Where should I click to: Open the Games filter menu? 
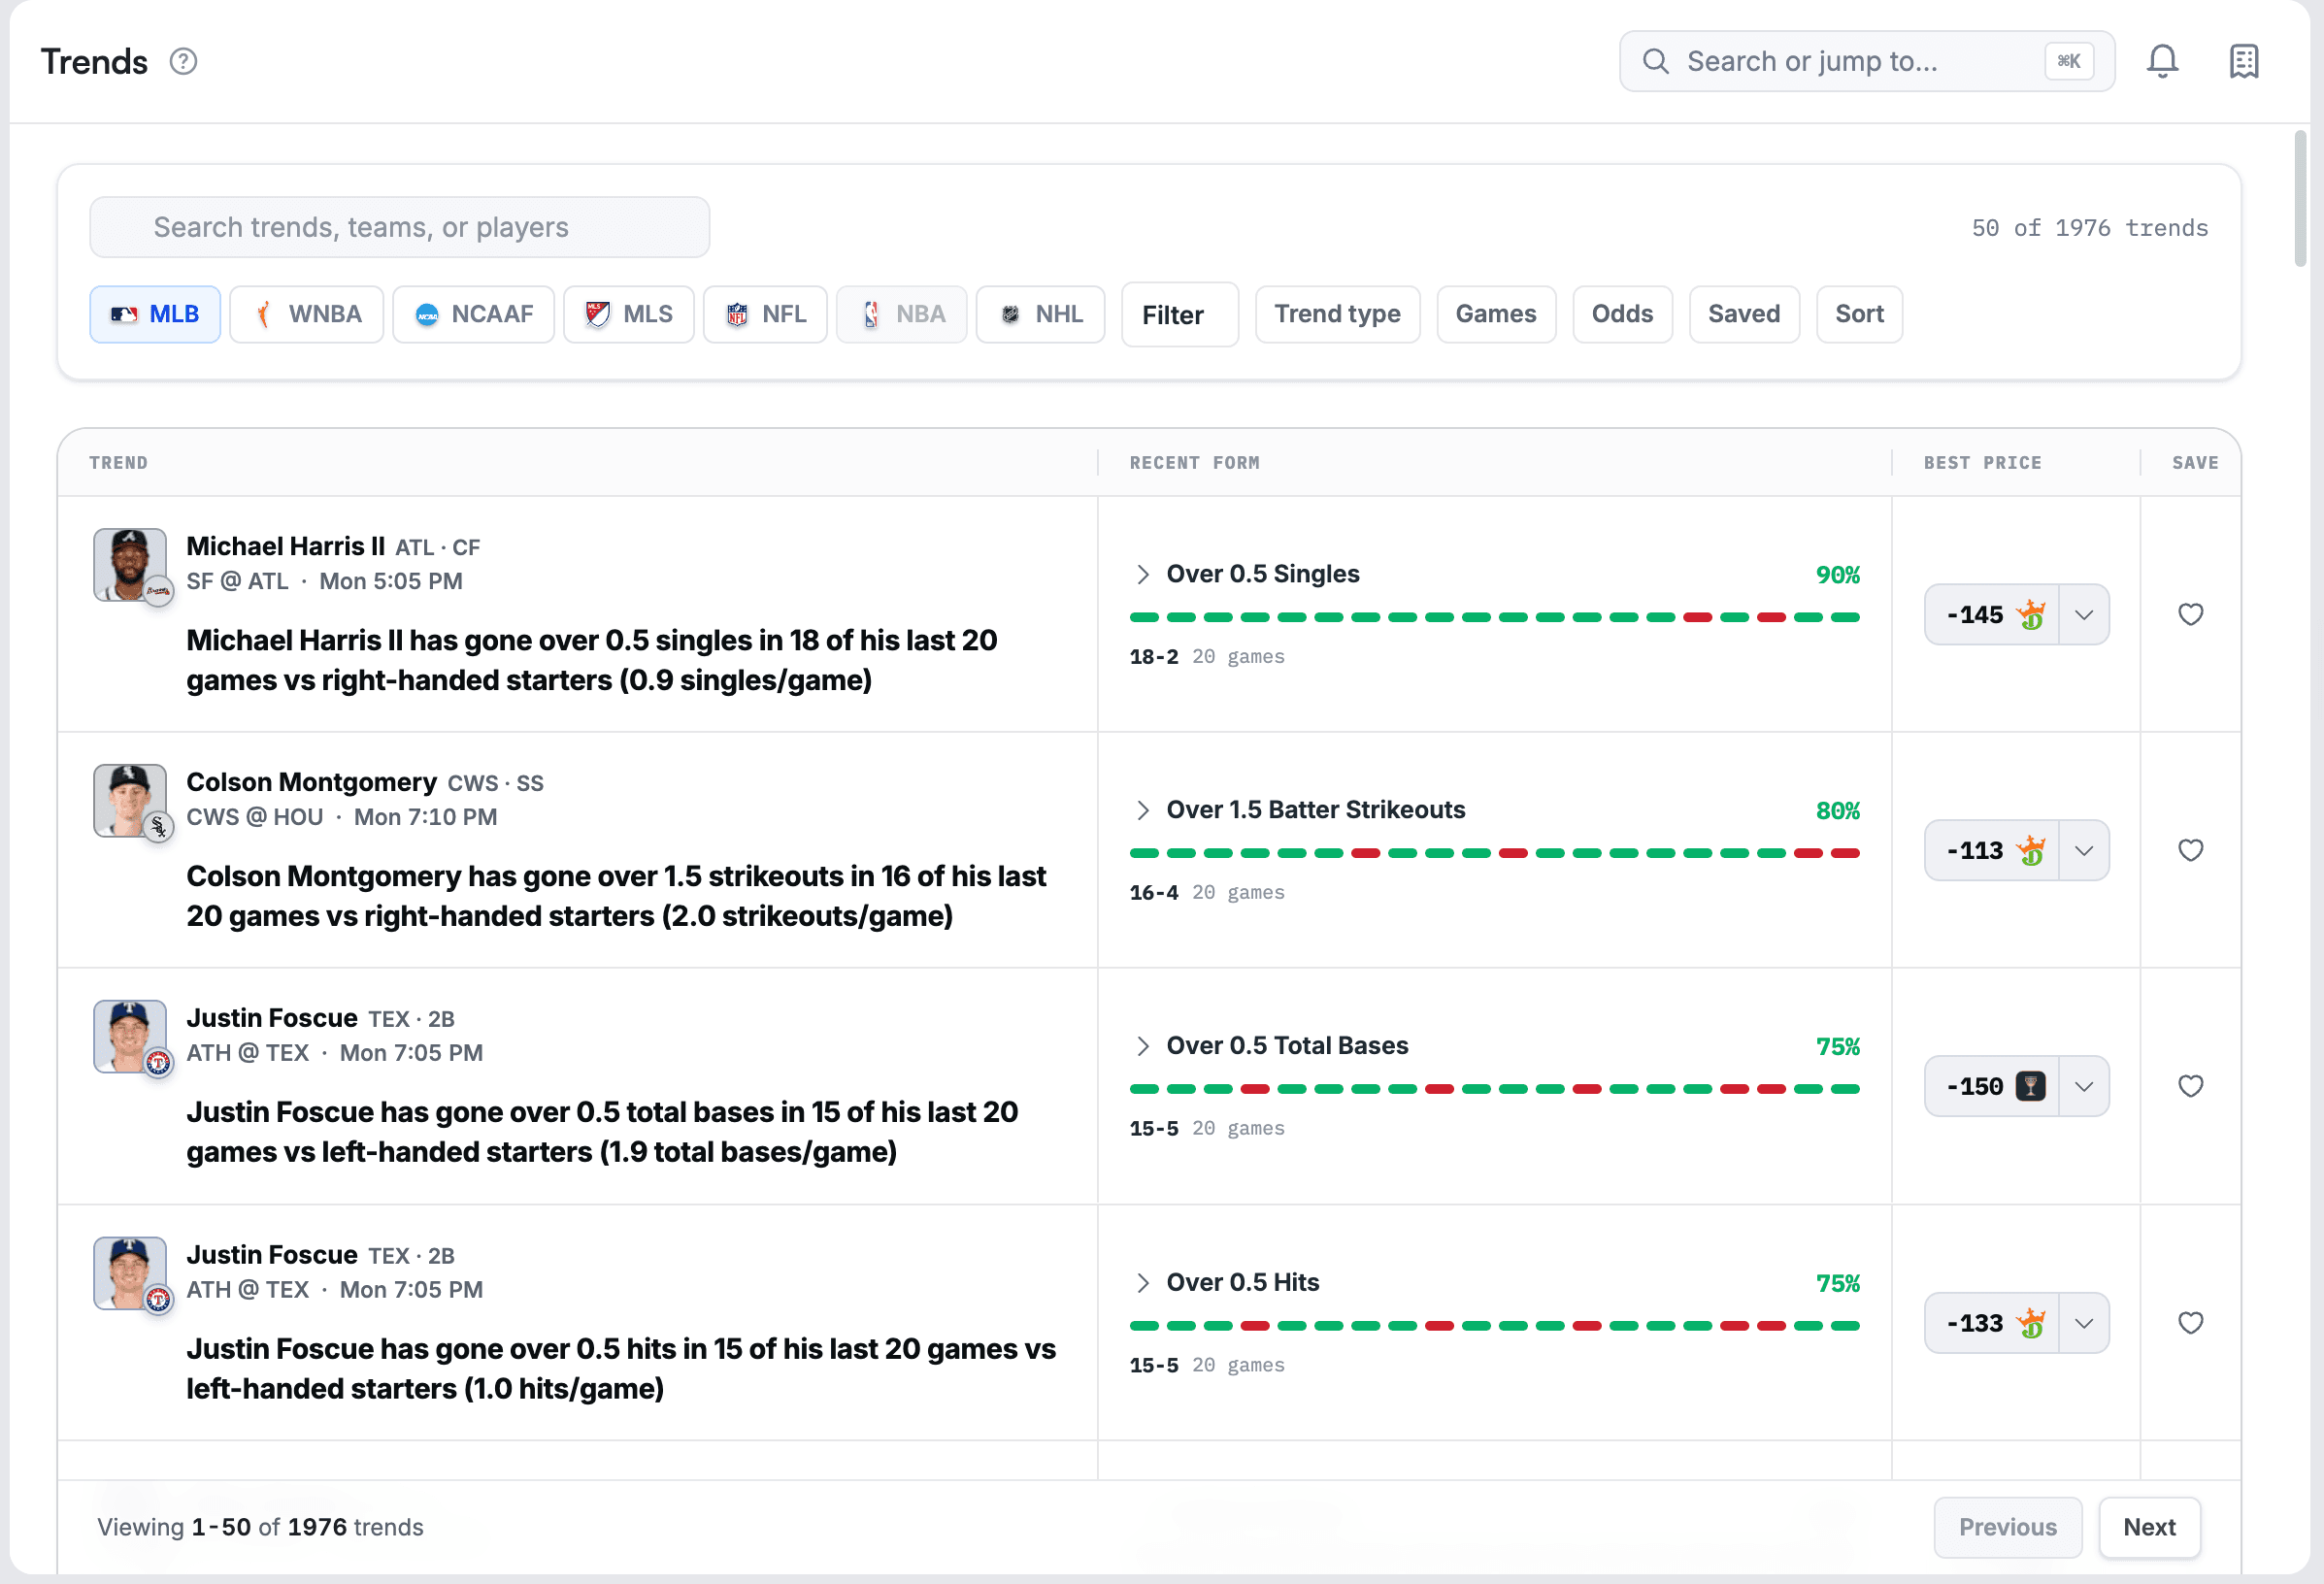1496,314
